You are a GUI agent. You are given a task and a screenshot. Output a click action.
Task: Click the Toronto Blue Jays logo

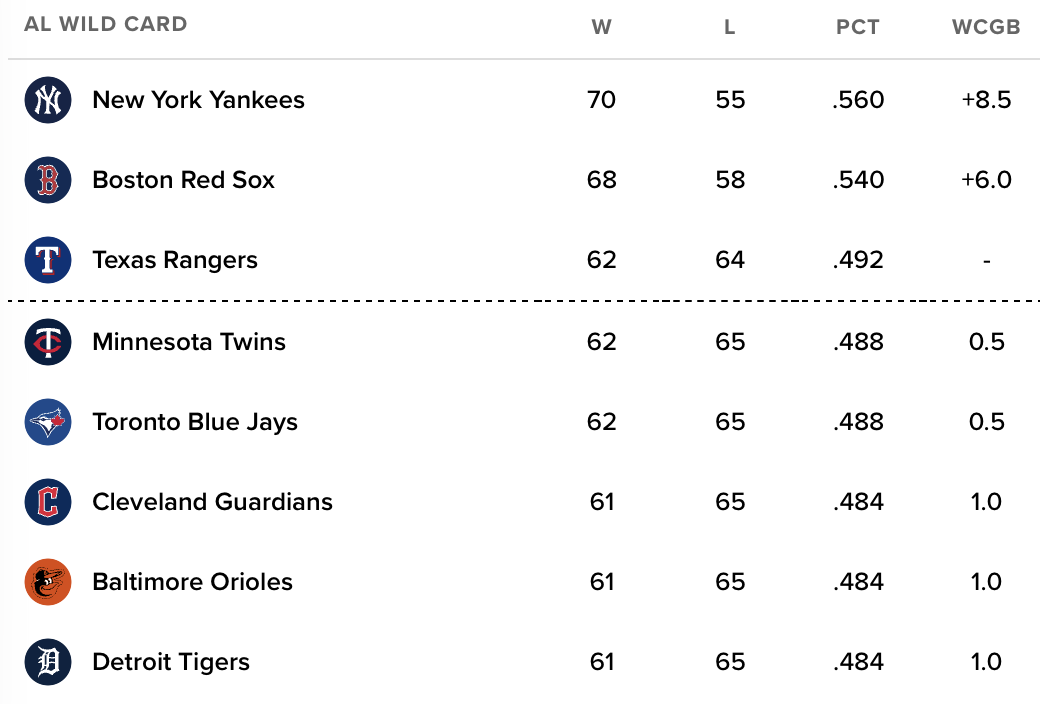[48, 422]
